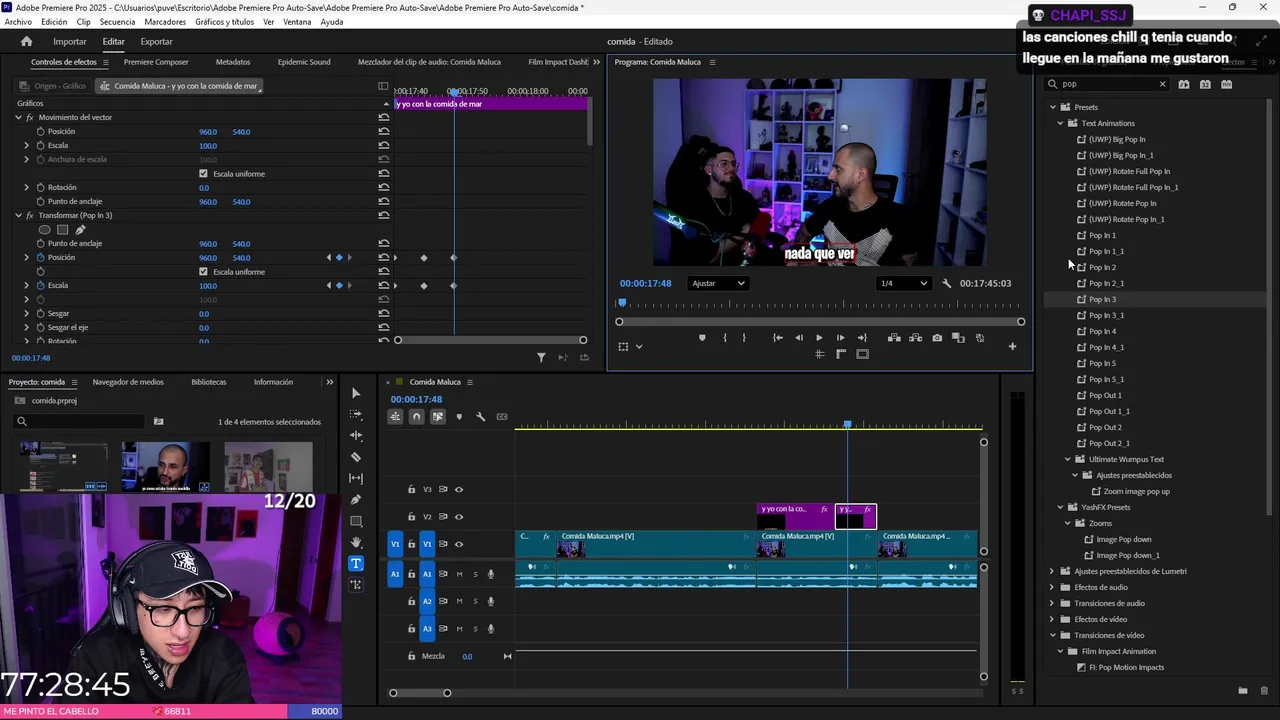The width and height of the screenshot is (1280, 720).
Task: Click the Lift button in Program monitor
Action: coord(894,338)
